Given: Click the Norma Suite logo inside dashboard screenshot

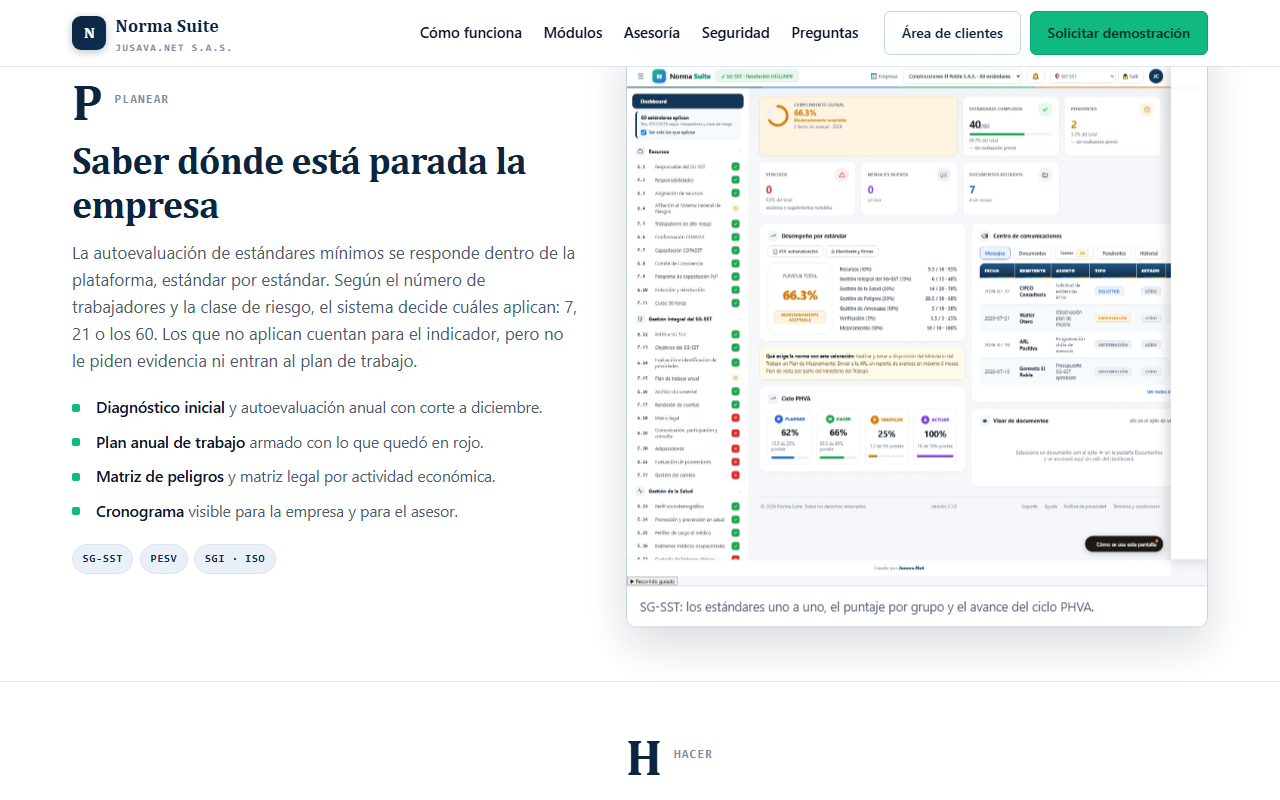Looking at the screenshot, I should click(659, 76).
